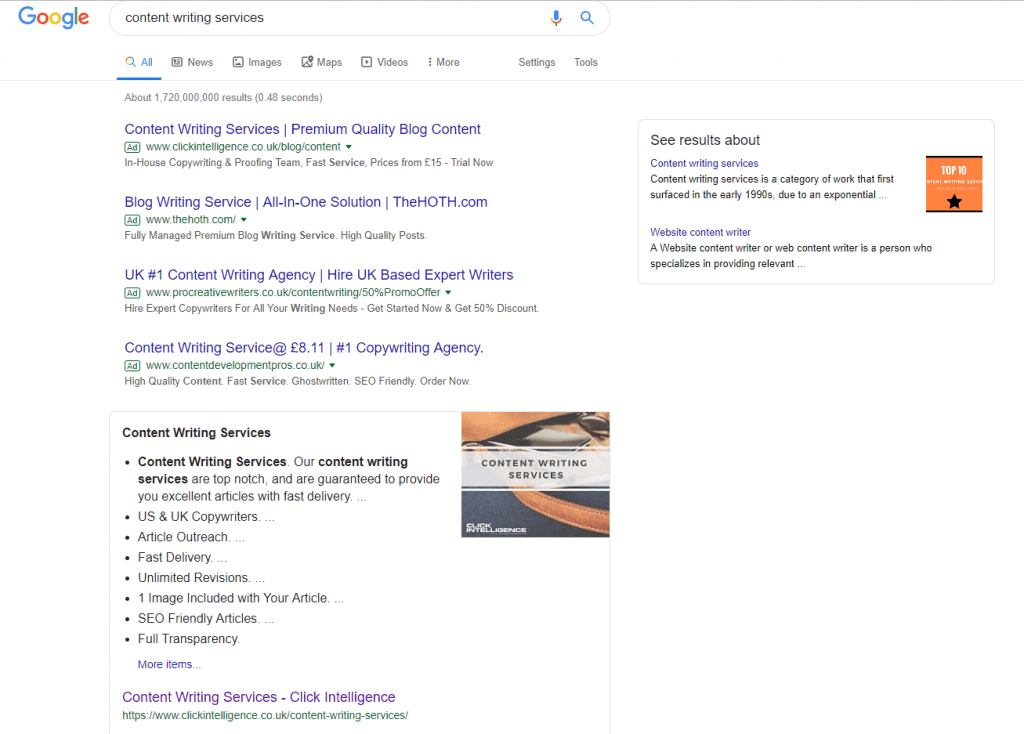This screenshot has width=1024, height=734.
Task: Click the microphone voice search icon
Action: click(556, 17)
